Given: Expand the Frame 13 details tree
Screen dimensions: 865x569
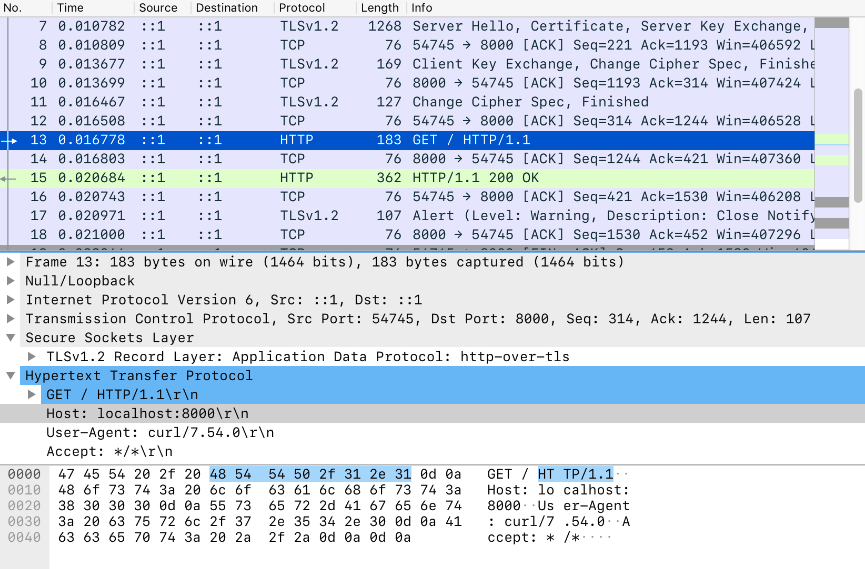Looking at the screenshot, I should 11,262.
